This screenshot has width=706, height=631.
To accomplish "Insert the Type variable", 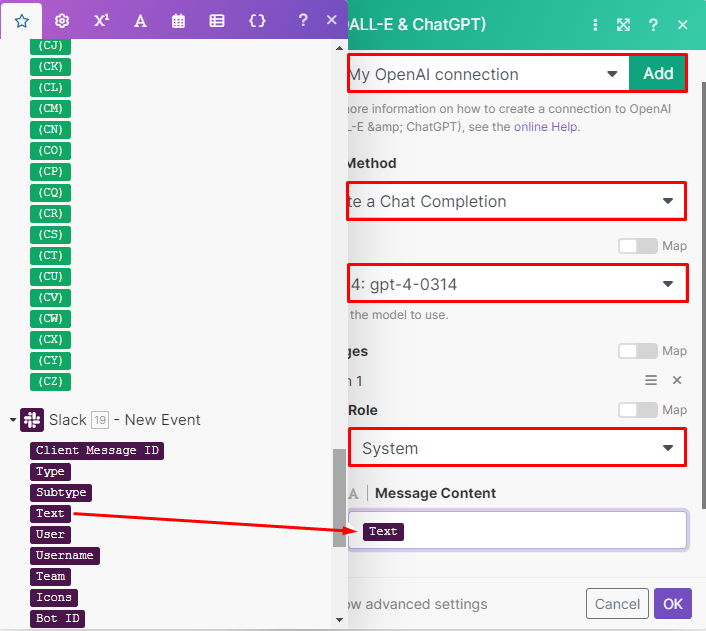I will (50, 472).
